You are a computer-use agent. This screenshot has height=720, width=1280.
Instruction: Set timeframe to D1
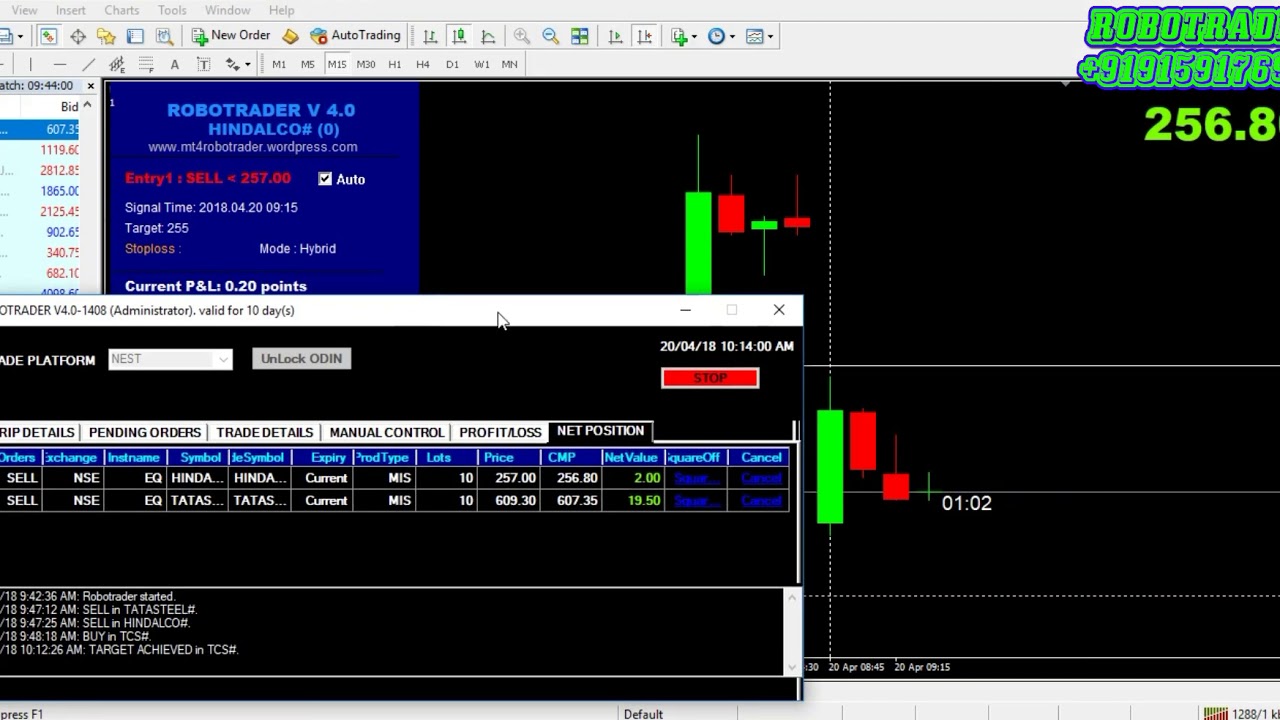point(452,64)
